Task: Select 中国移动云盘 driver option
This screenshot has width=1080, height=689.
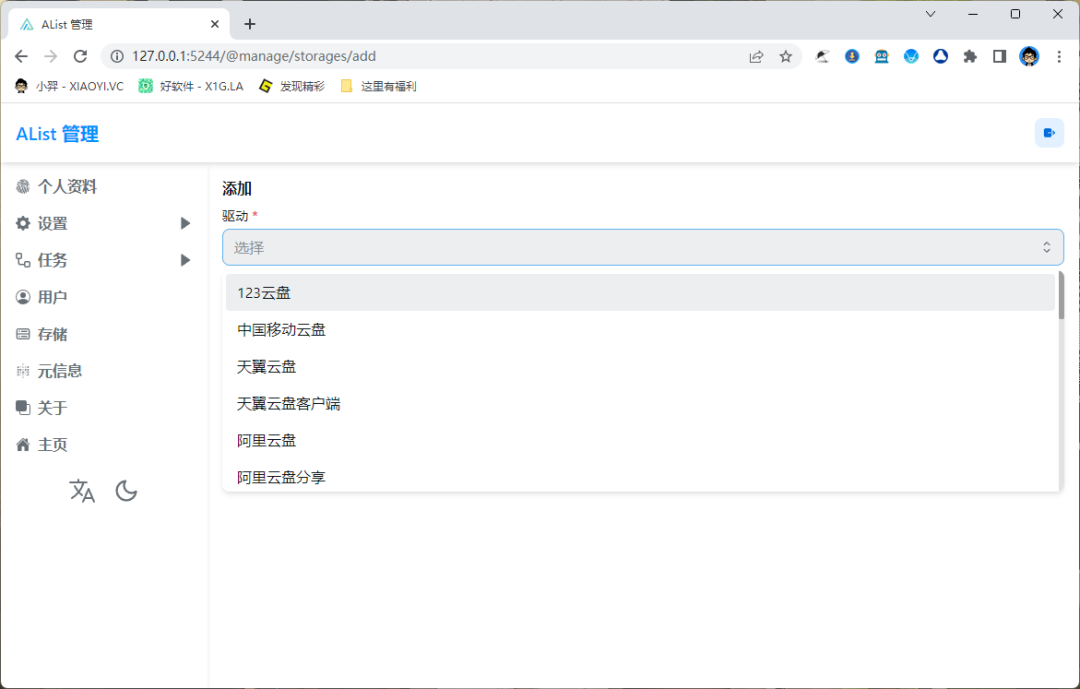Action: click(x=640, y=330)
